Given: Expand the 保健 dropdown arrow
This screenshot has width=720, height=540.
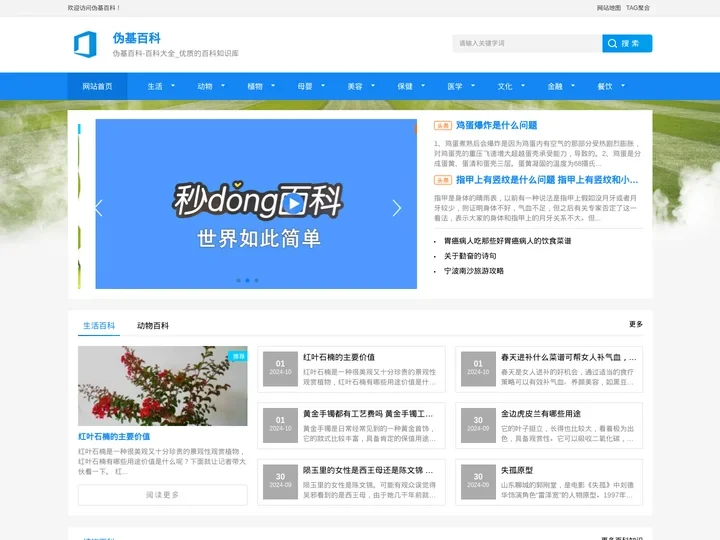Looking at the screenshot, I should pos(423,85).
